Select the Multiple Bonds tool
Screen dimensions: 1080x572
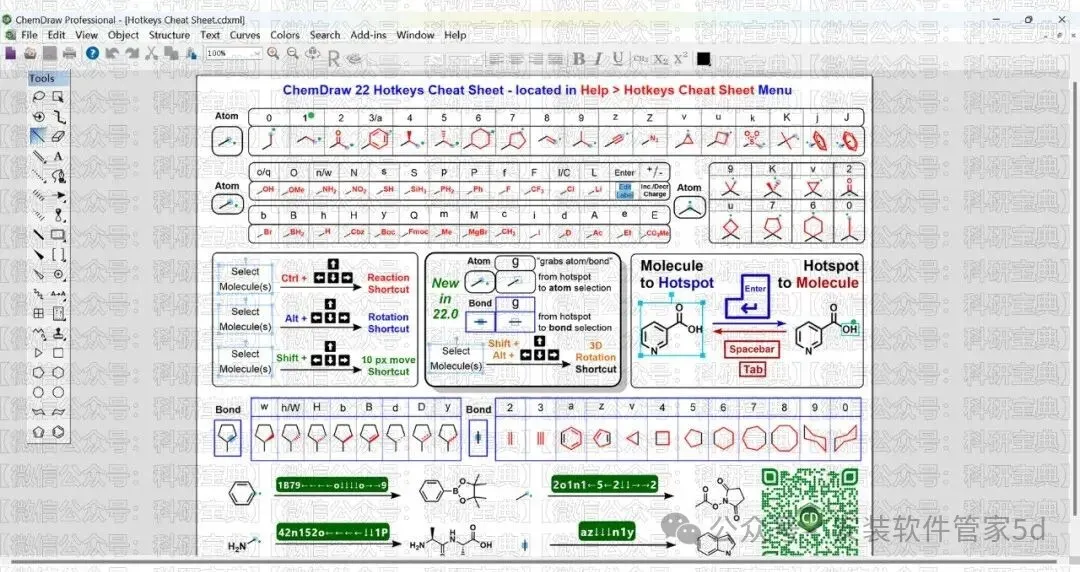pyautogui.click(x=39, y=156)
